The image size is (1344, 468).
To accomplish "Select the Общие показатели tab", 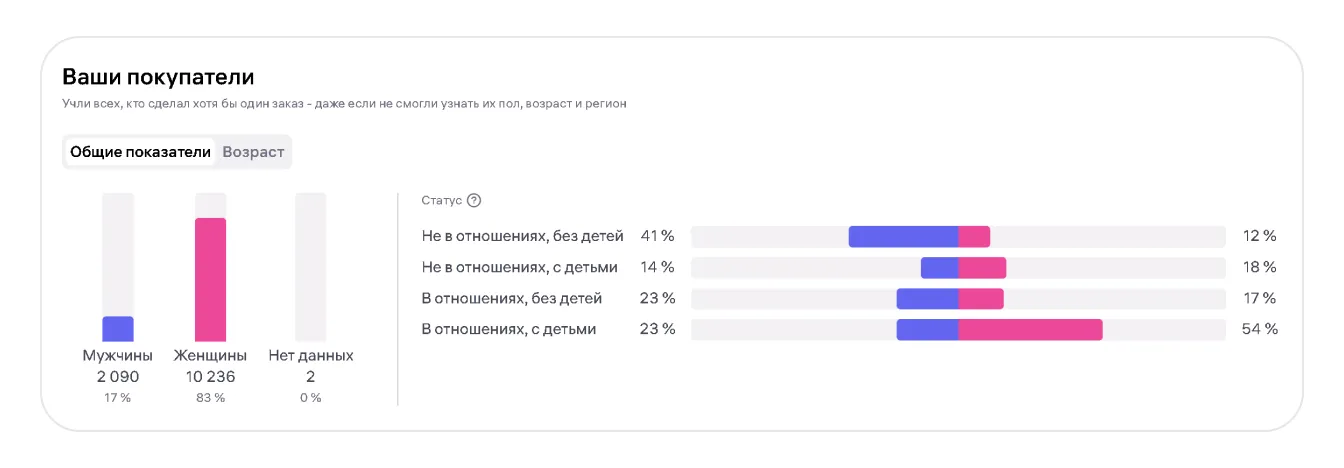I will pyautogui.click(x=140, y=152).
